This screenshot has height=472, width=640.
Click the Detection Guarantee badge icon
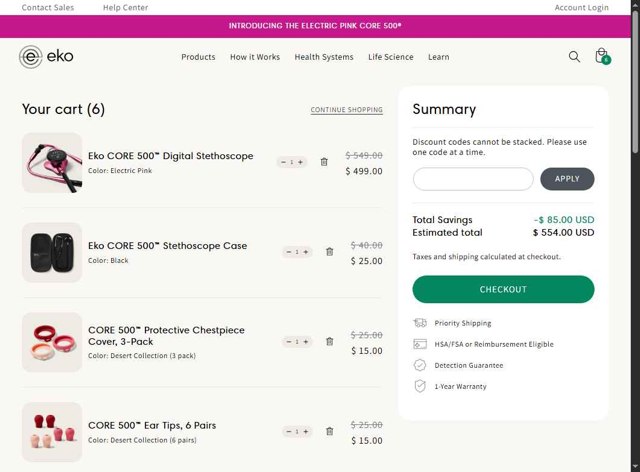pyautogui.click(x=420, y=365)
